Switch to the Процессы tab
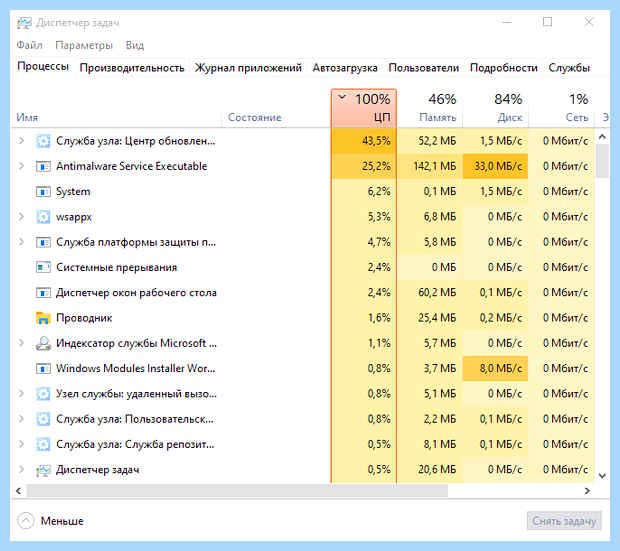 43,66
